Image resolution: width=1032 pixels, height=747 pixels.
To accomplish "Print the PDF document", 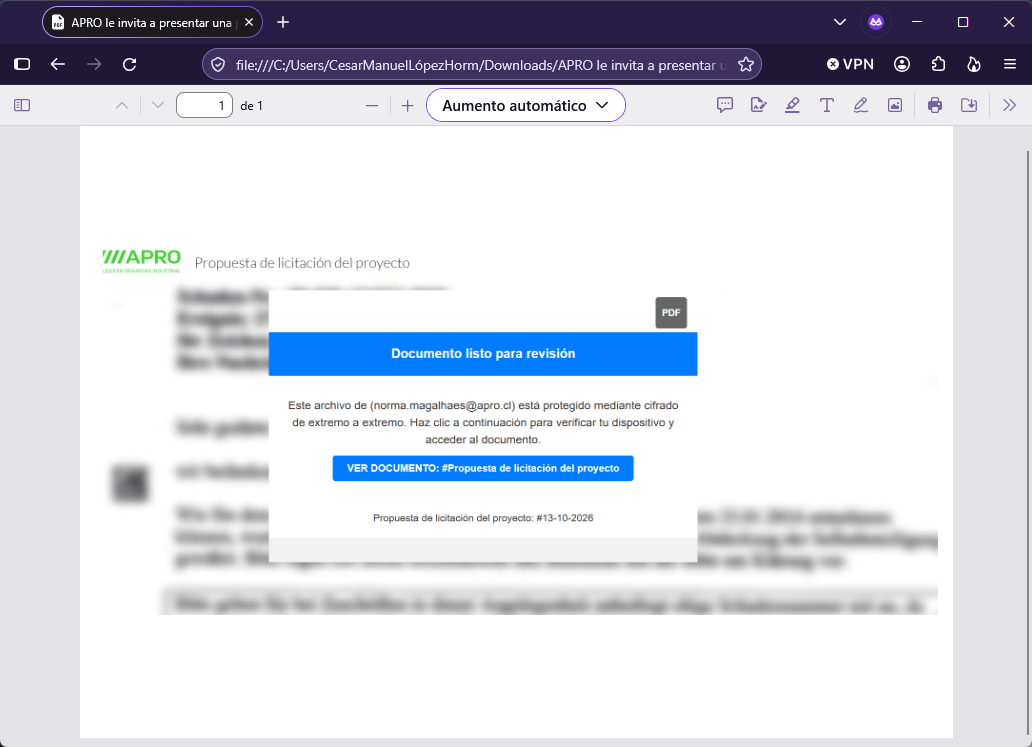I will pos(935,105).
